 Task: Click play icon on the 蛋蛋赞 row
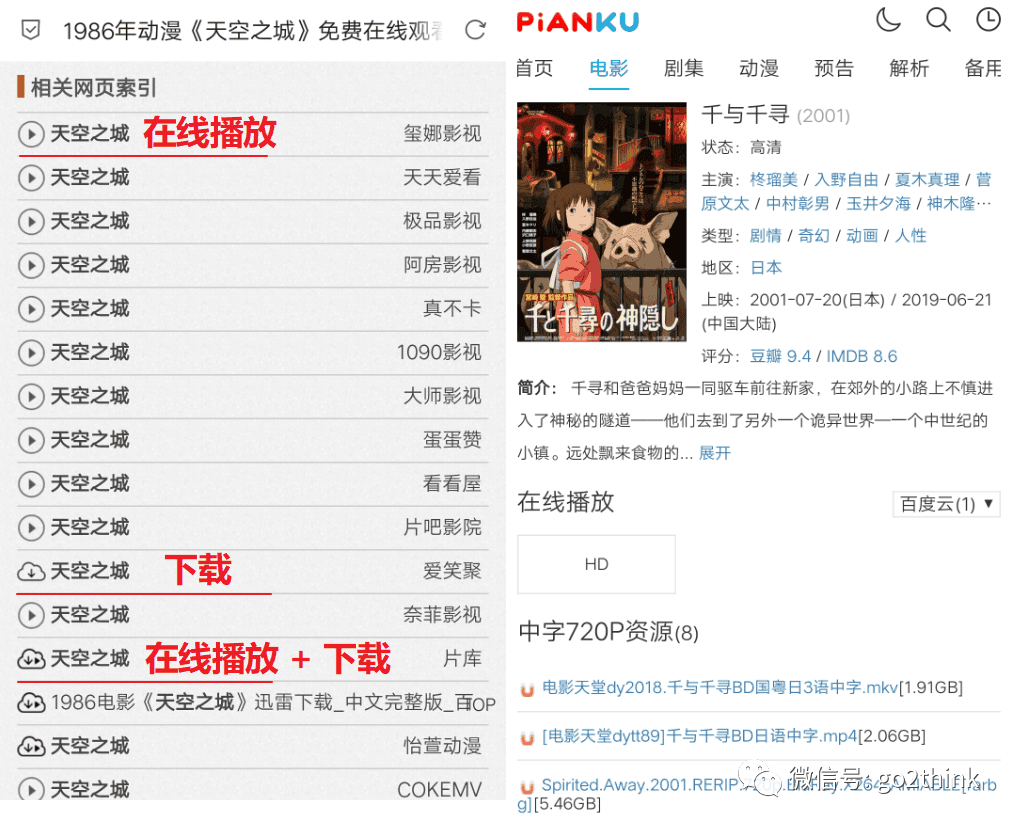point(31,440)
